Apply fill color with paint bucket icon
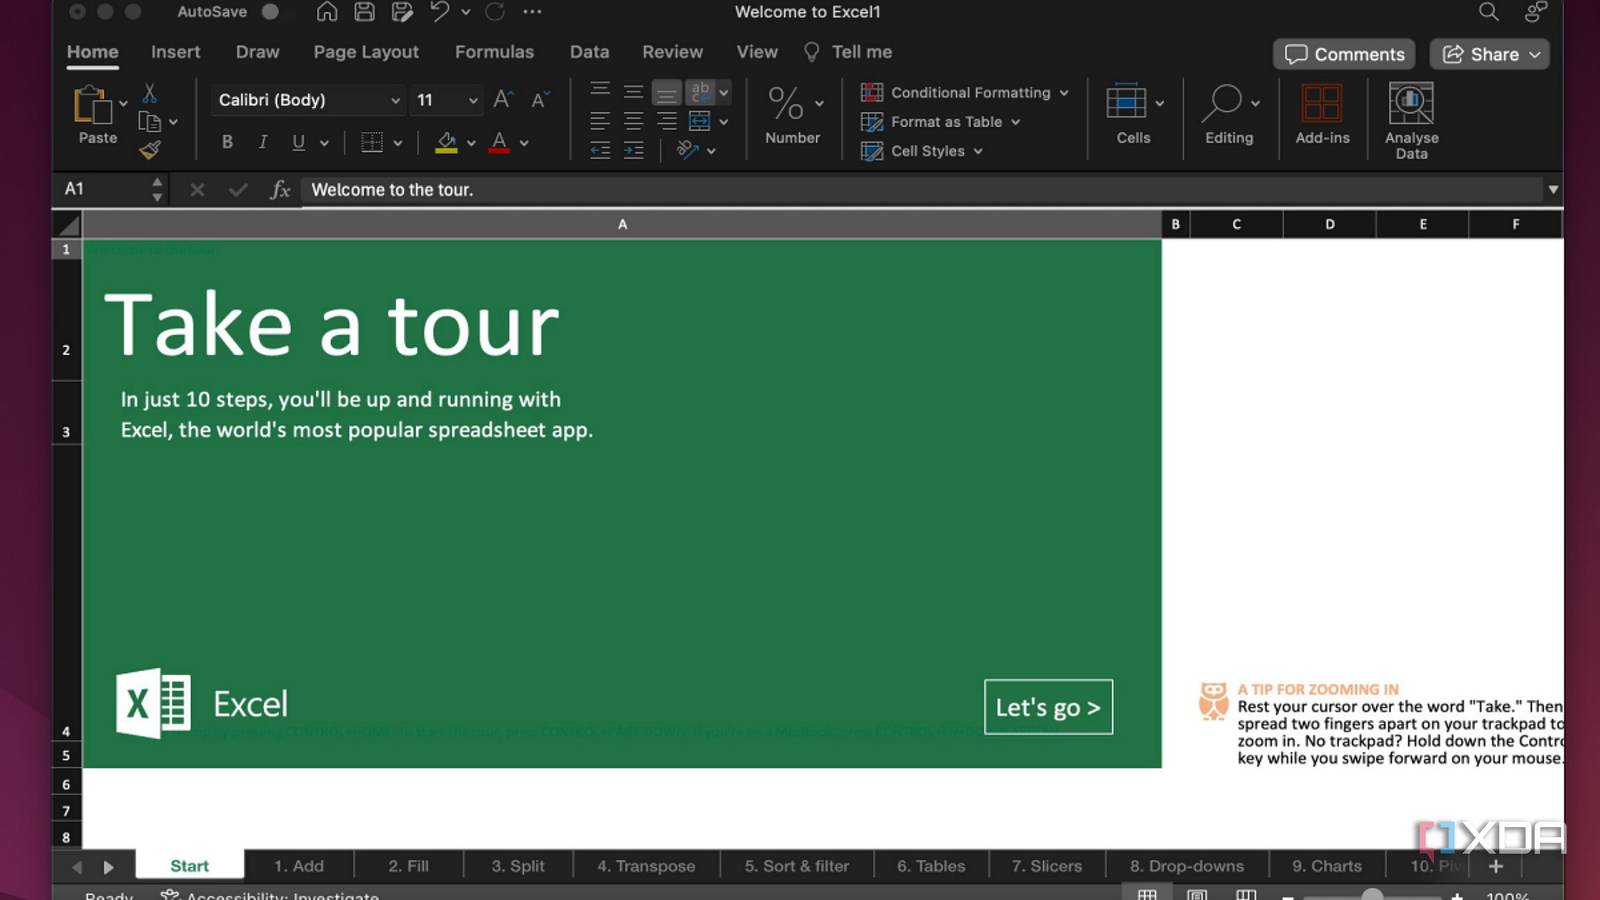The image size is (1600, 900). [x=446, y=143]
